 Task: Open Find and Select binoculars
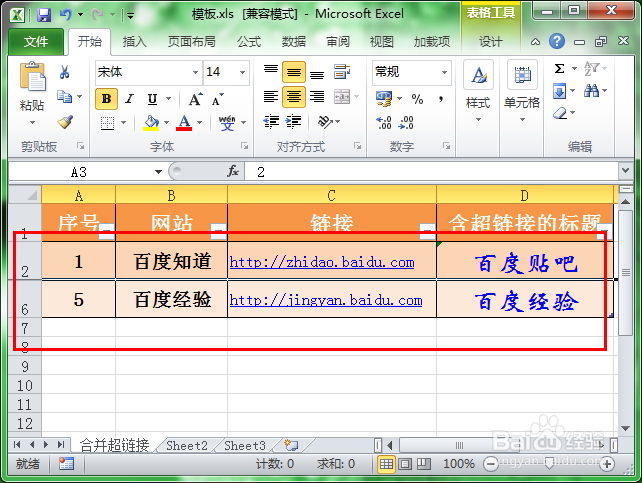click(x=591, y=90)
